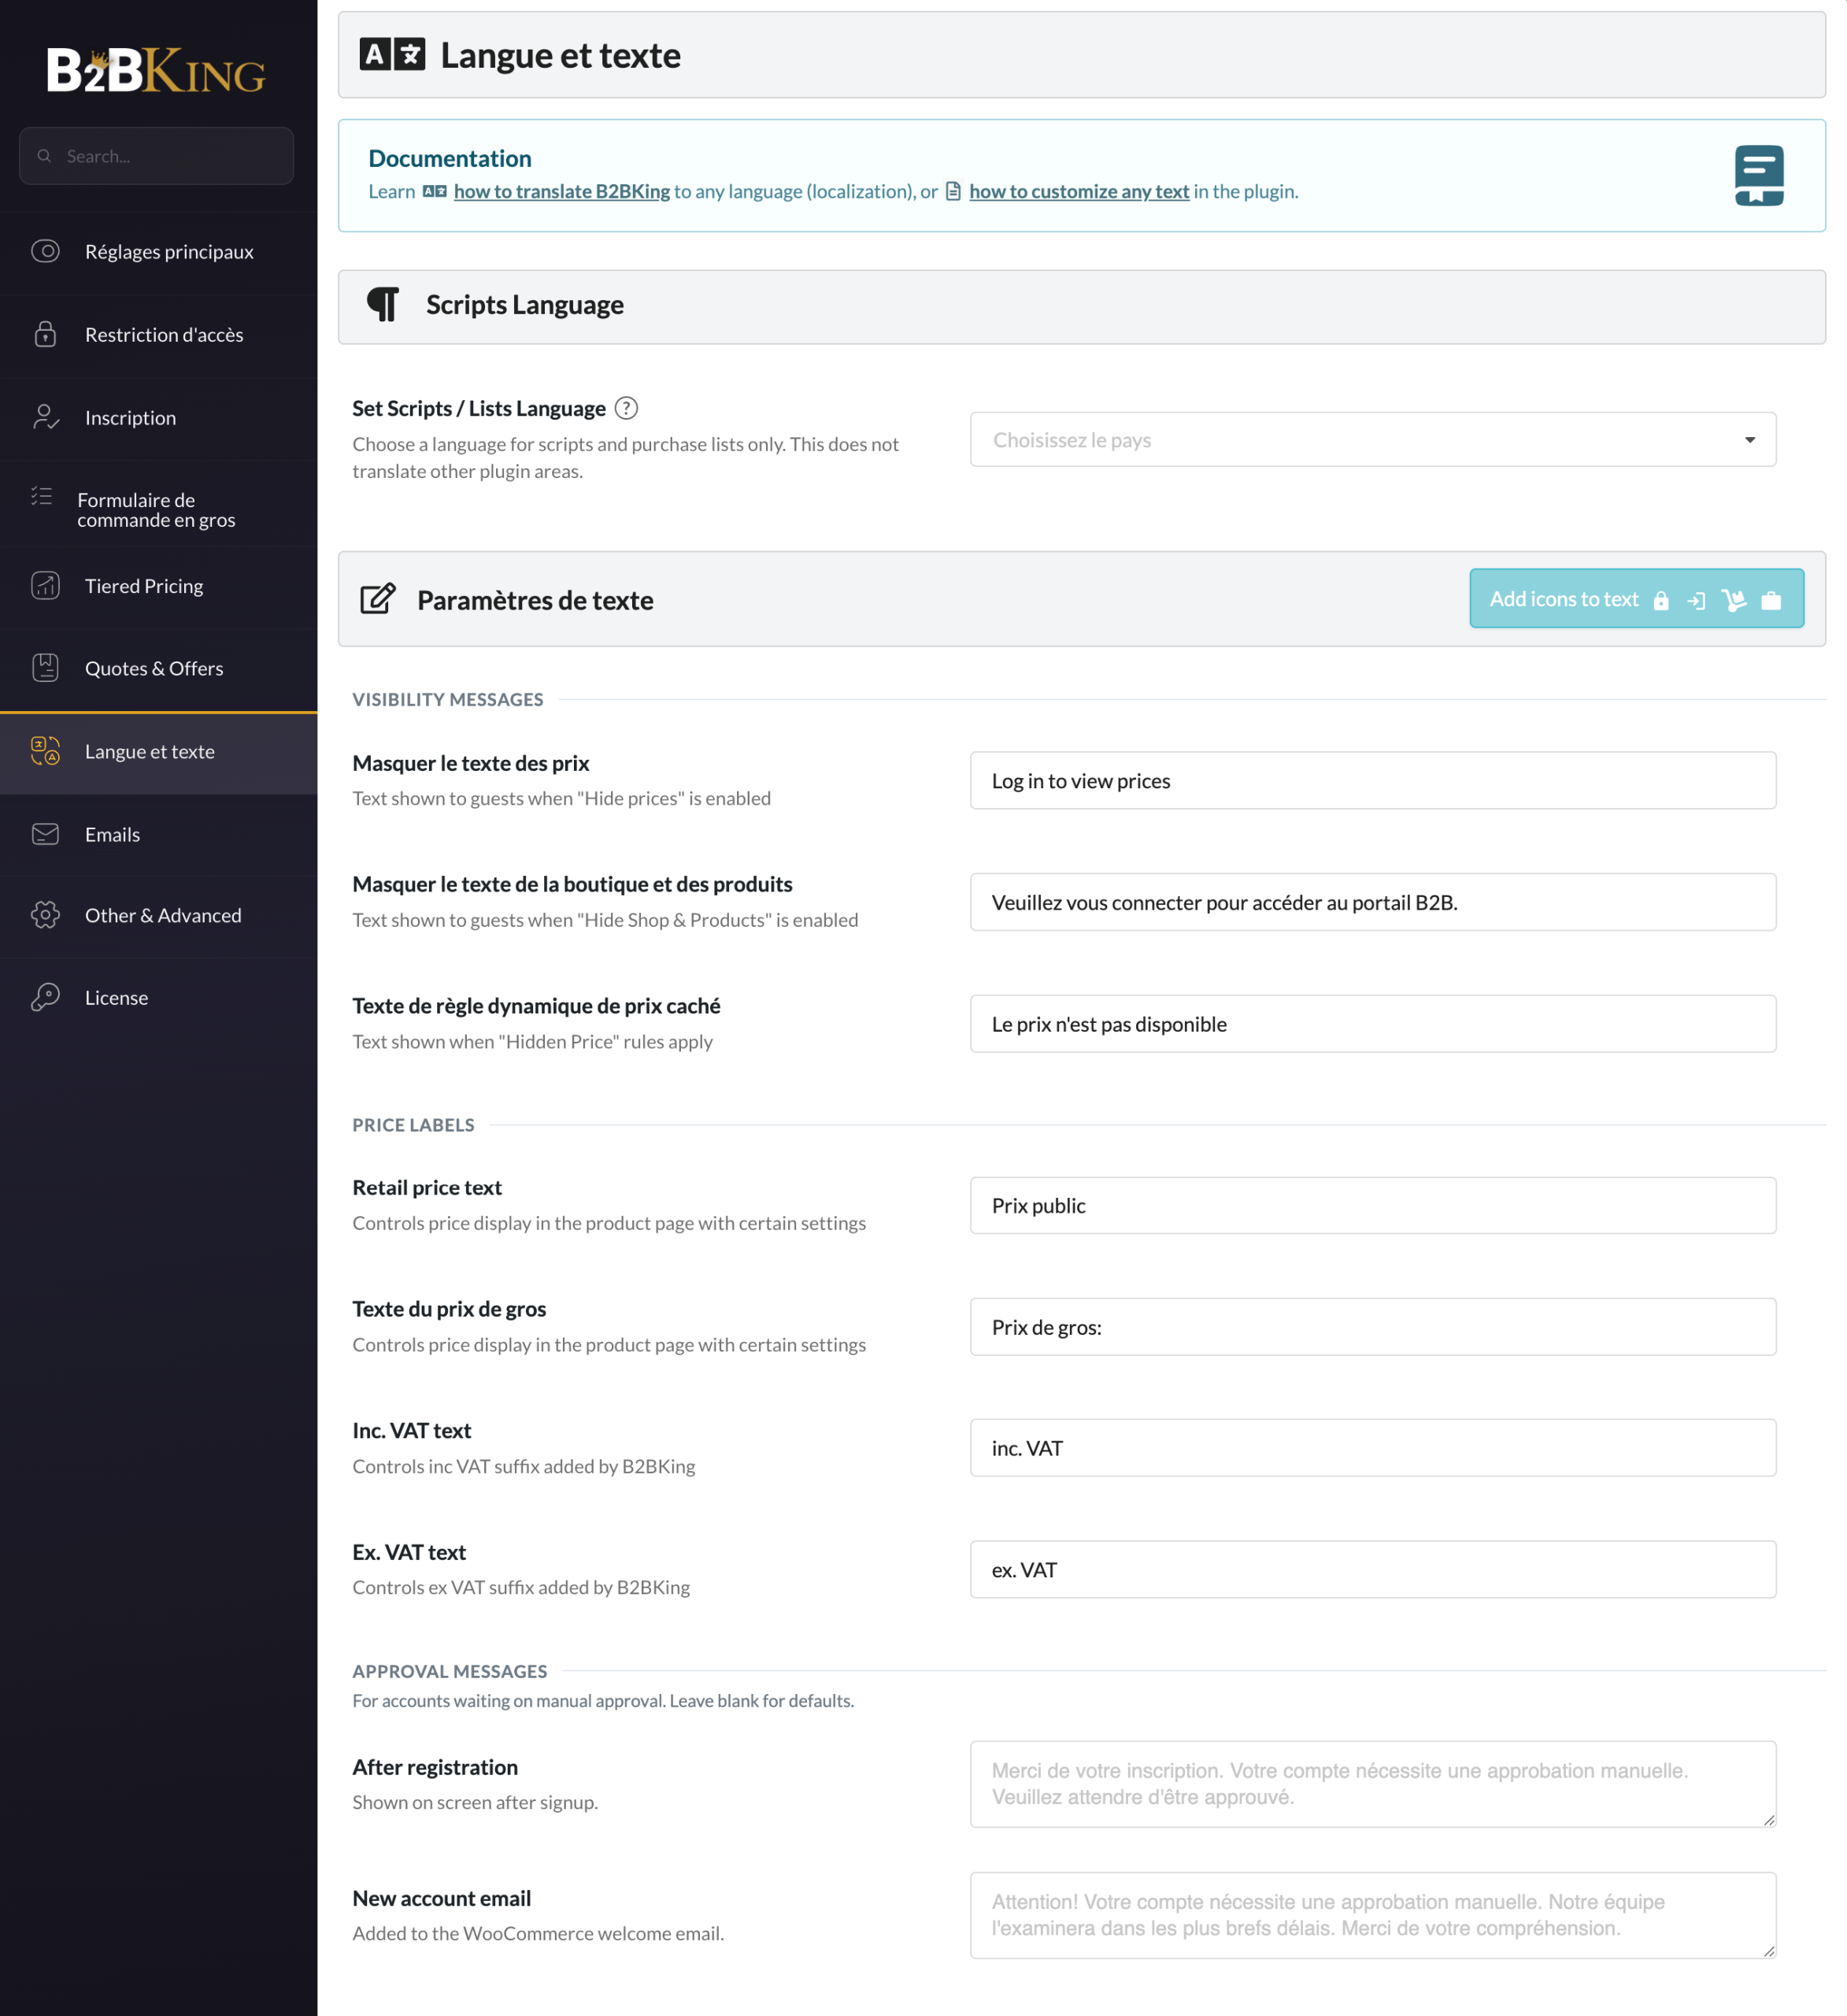Click the New account email textarea
Screen dimensions: 1847x2016
(1373, 1915)
